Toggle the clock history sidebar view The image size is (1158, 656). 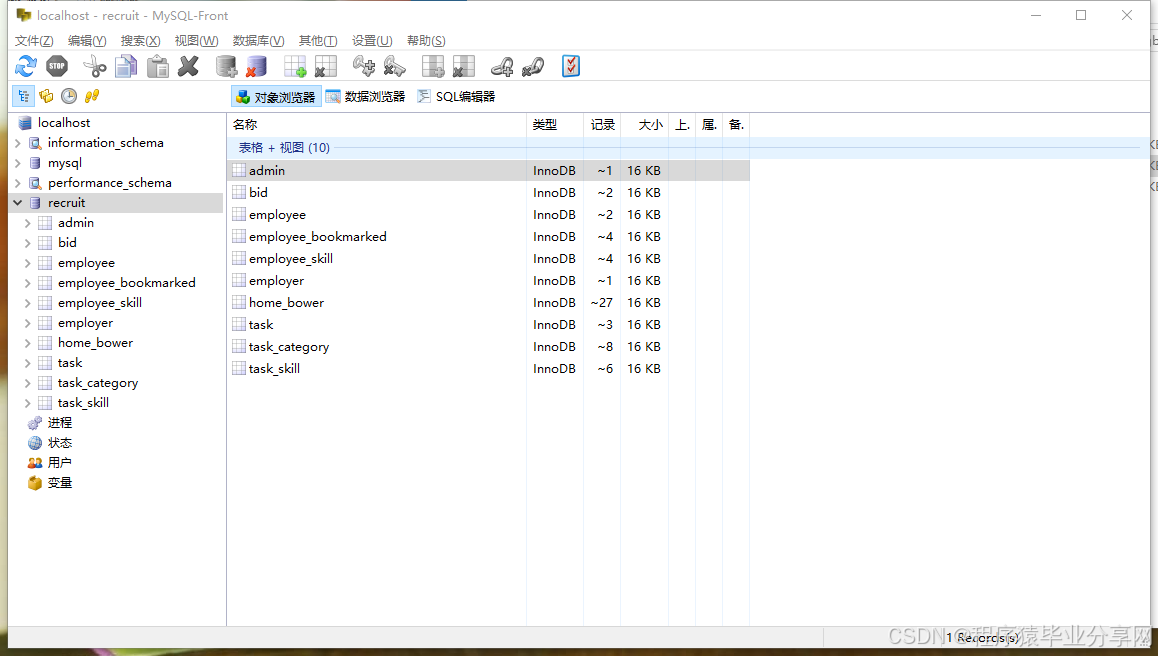pos(69,96)
